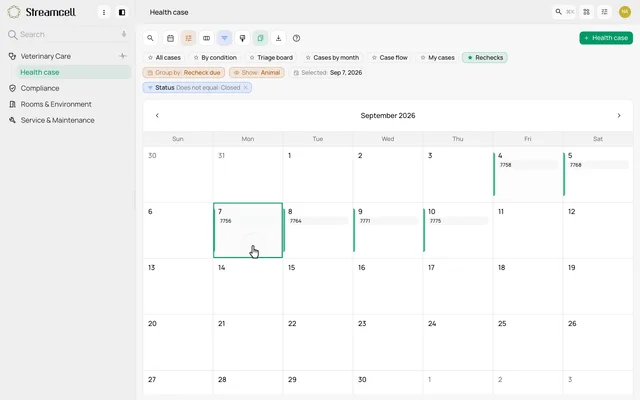The width and height of the screenshot is (640, 400).
Task: Select September 23 in the calendar
Action: (x=388, y=342)
